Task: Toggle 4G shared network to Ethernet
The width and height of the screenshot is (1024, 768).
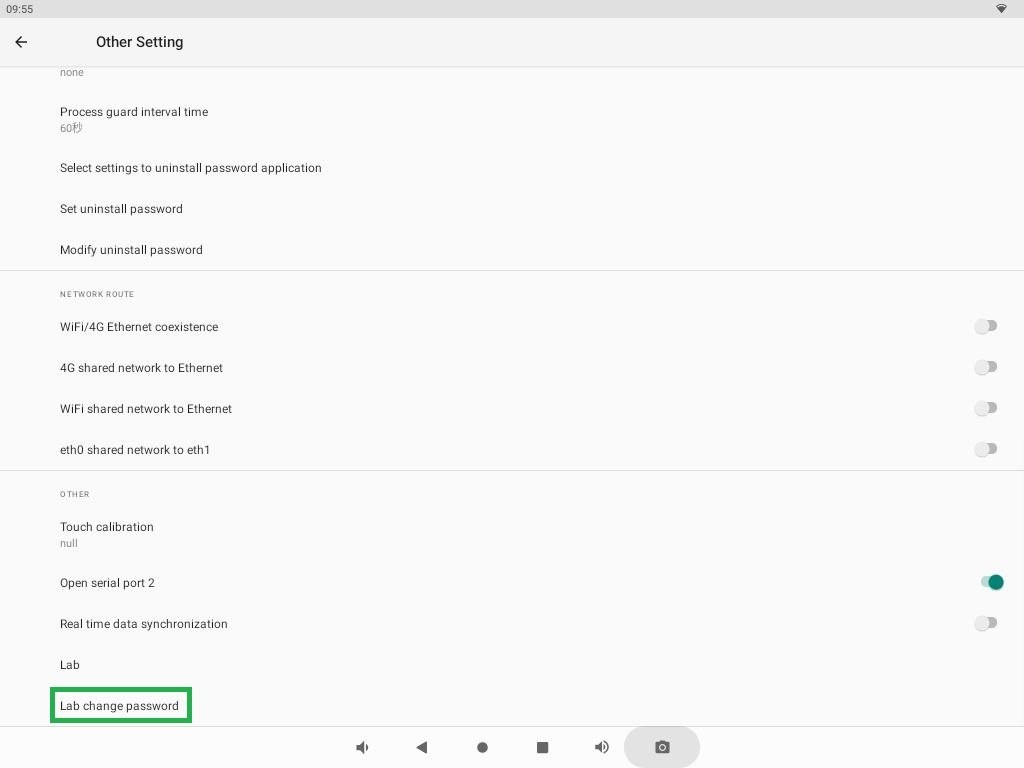Action: coord(986,367)
